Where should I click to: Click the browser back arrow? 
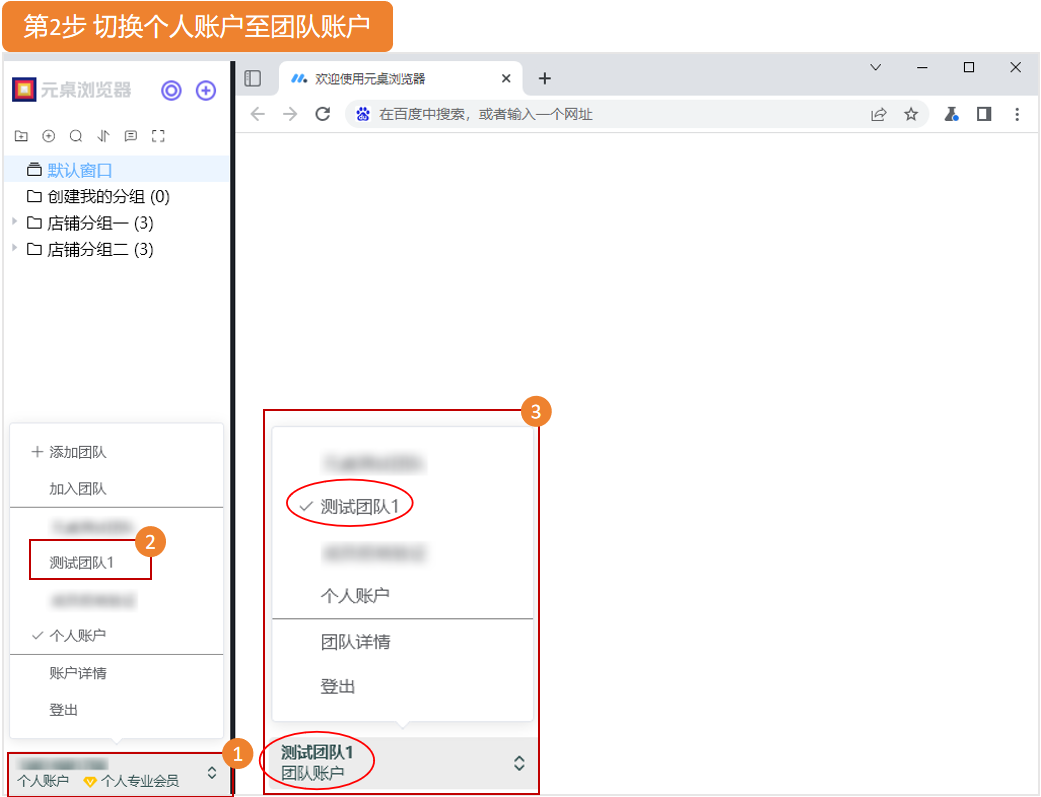click(258, 114)
